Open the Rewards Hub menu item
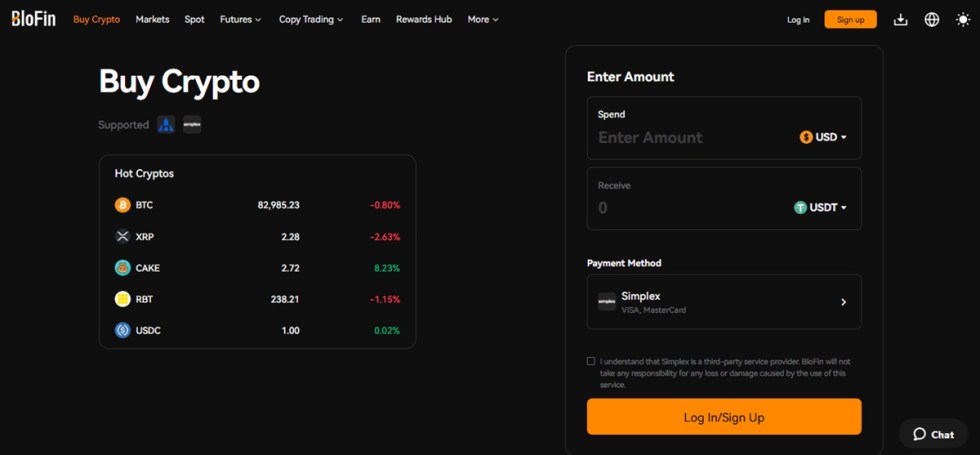980x455 pixels. point(424,19)
